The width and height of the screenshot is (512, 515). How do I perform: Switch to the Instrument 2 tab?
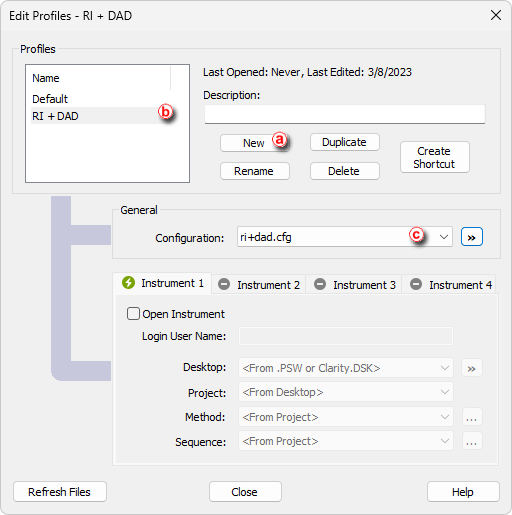pos(259,285)
